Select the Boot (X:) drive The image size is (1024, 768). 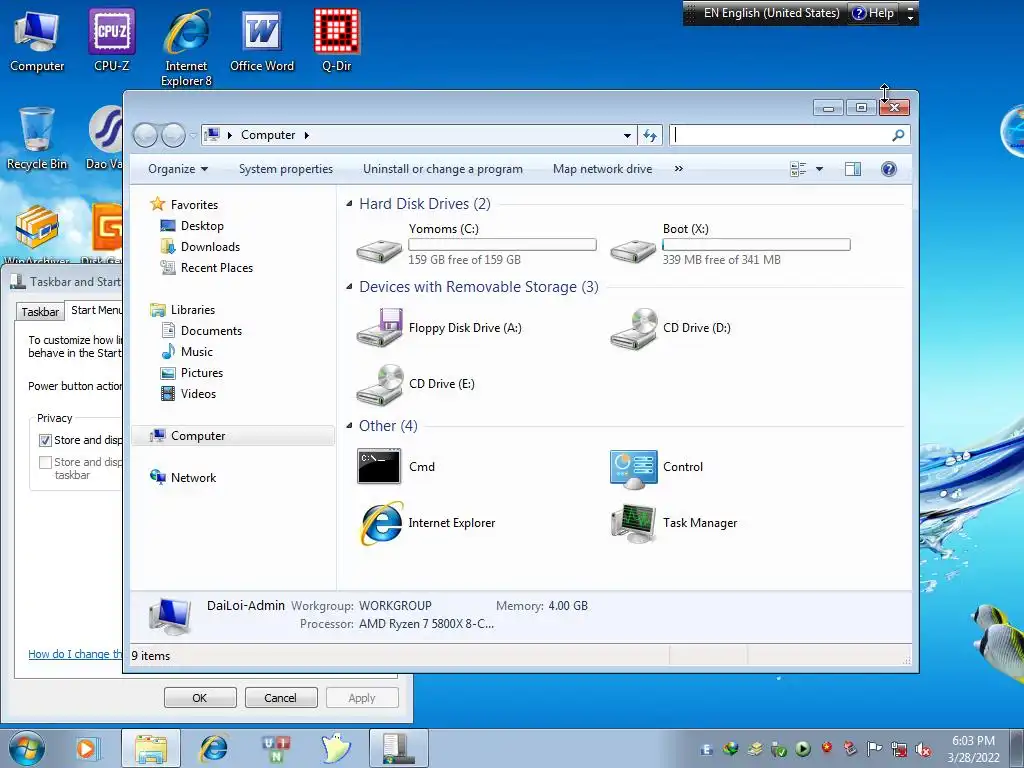click(729, 245)
